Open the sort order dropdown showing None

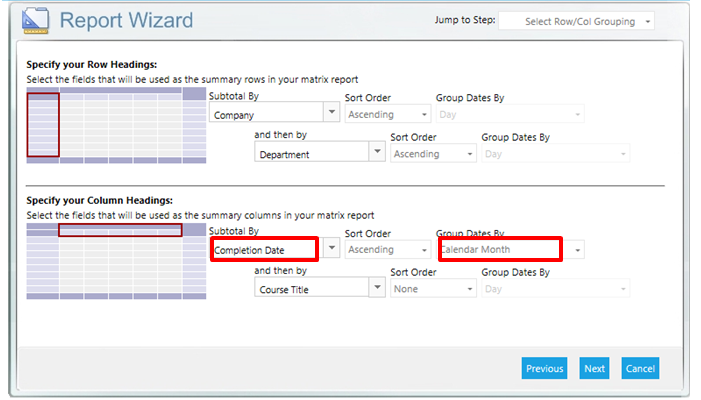click(x=432, y=289)
